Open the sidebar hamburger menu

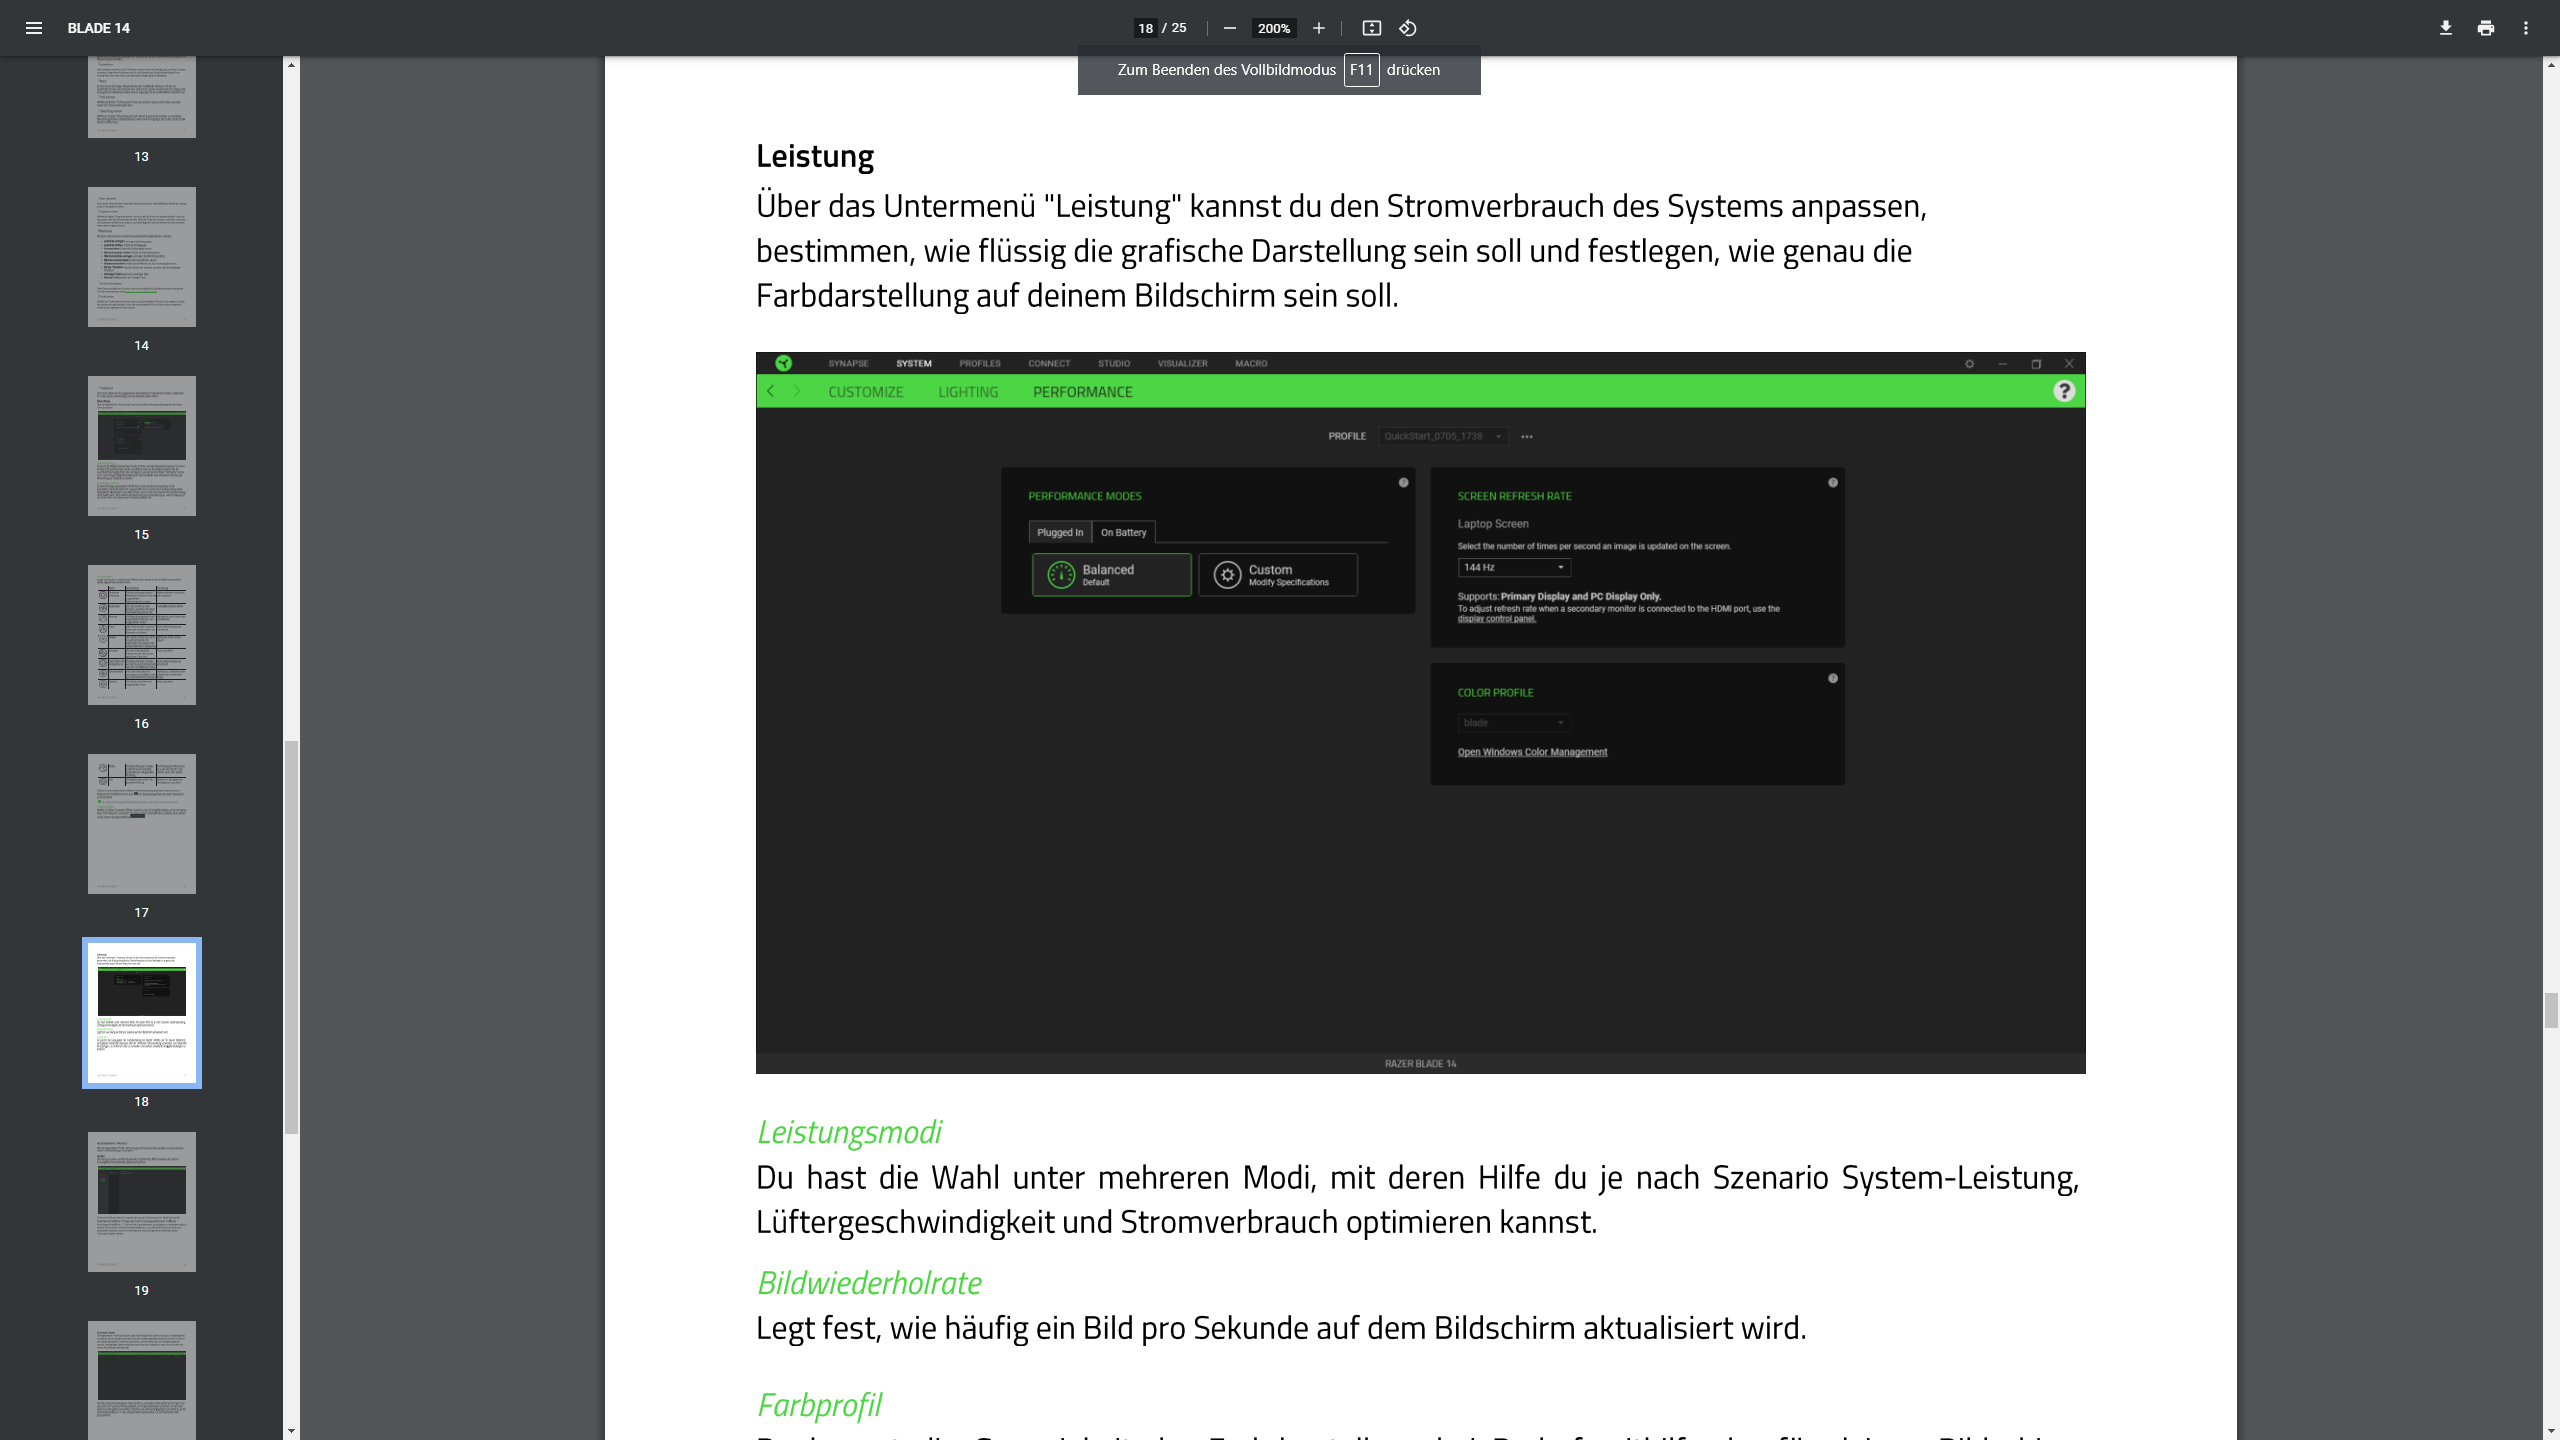[34, 28]
